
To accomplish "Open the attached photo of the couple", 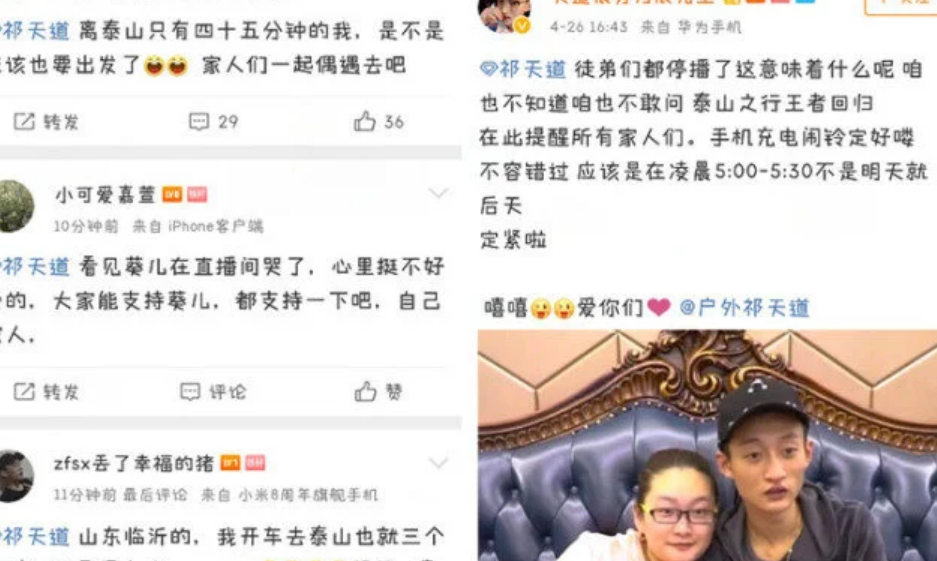I will 707,446.
